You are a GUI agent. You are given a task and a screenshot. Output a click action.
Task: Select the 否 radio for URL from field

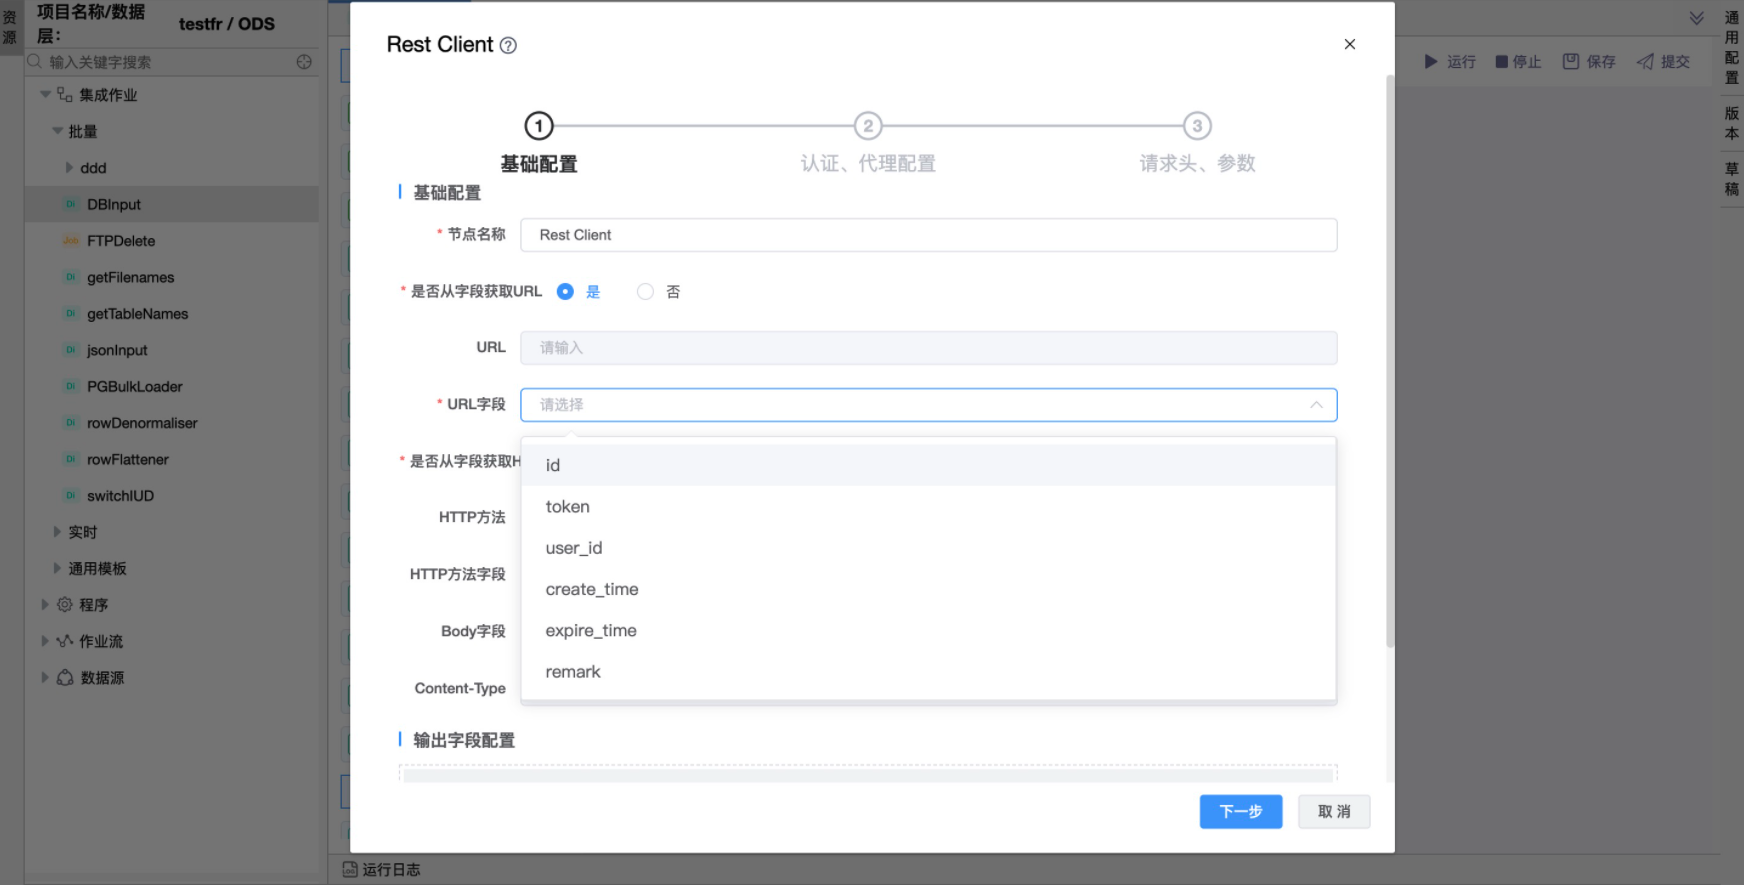tap(645, 291)
